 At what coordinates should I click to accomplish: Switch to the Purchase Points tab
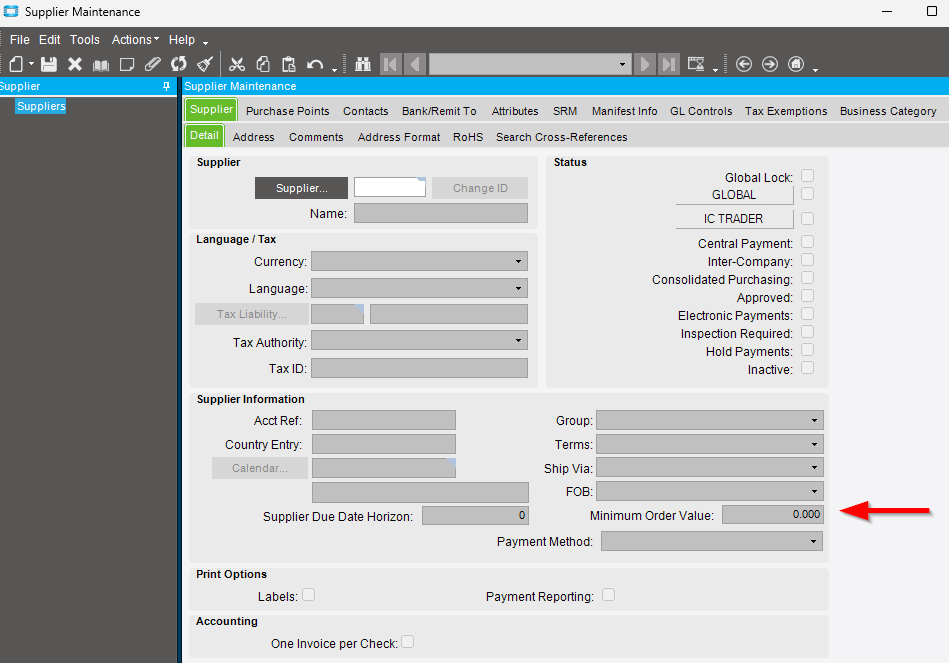point(287,111)
